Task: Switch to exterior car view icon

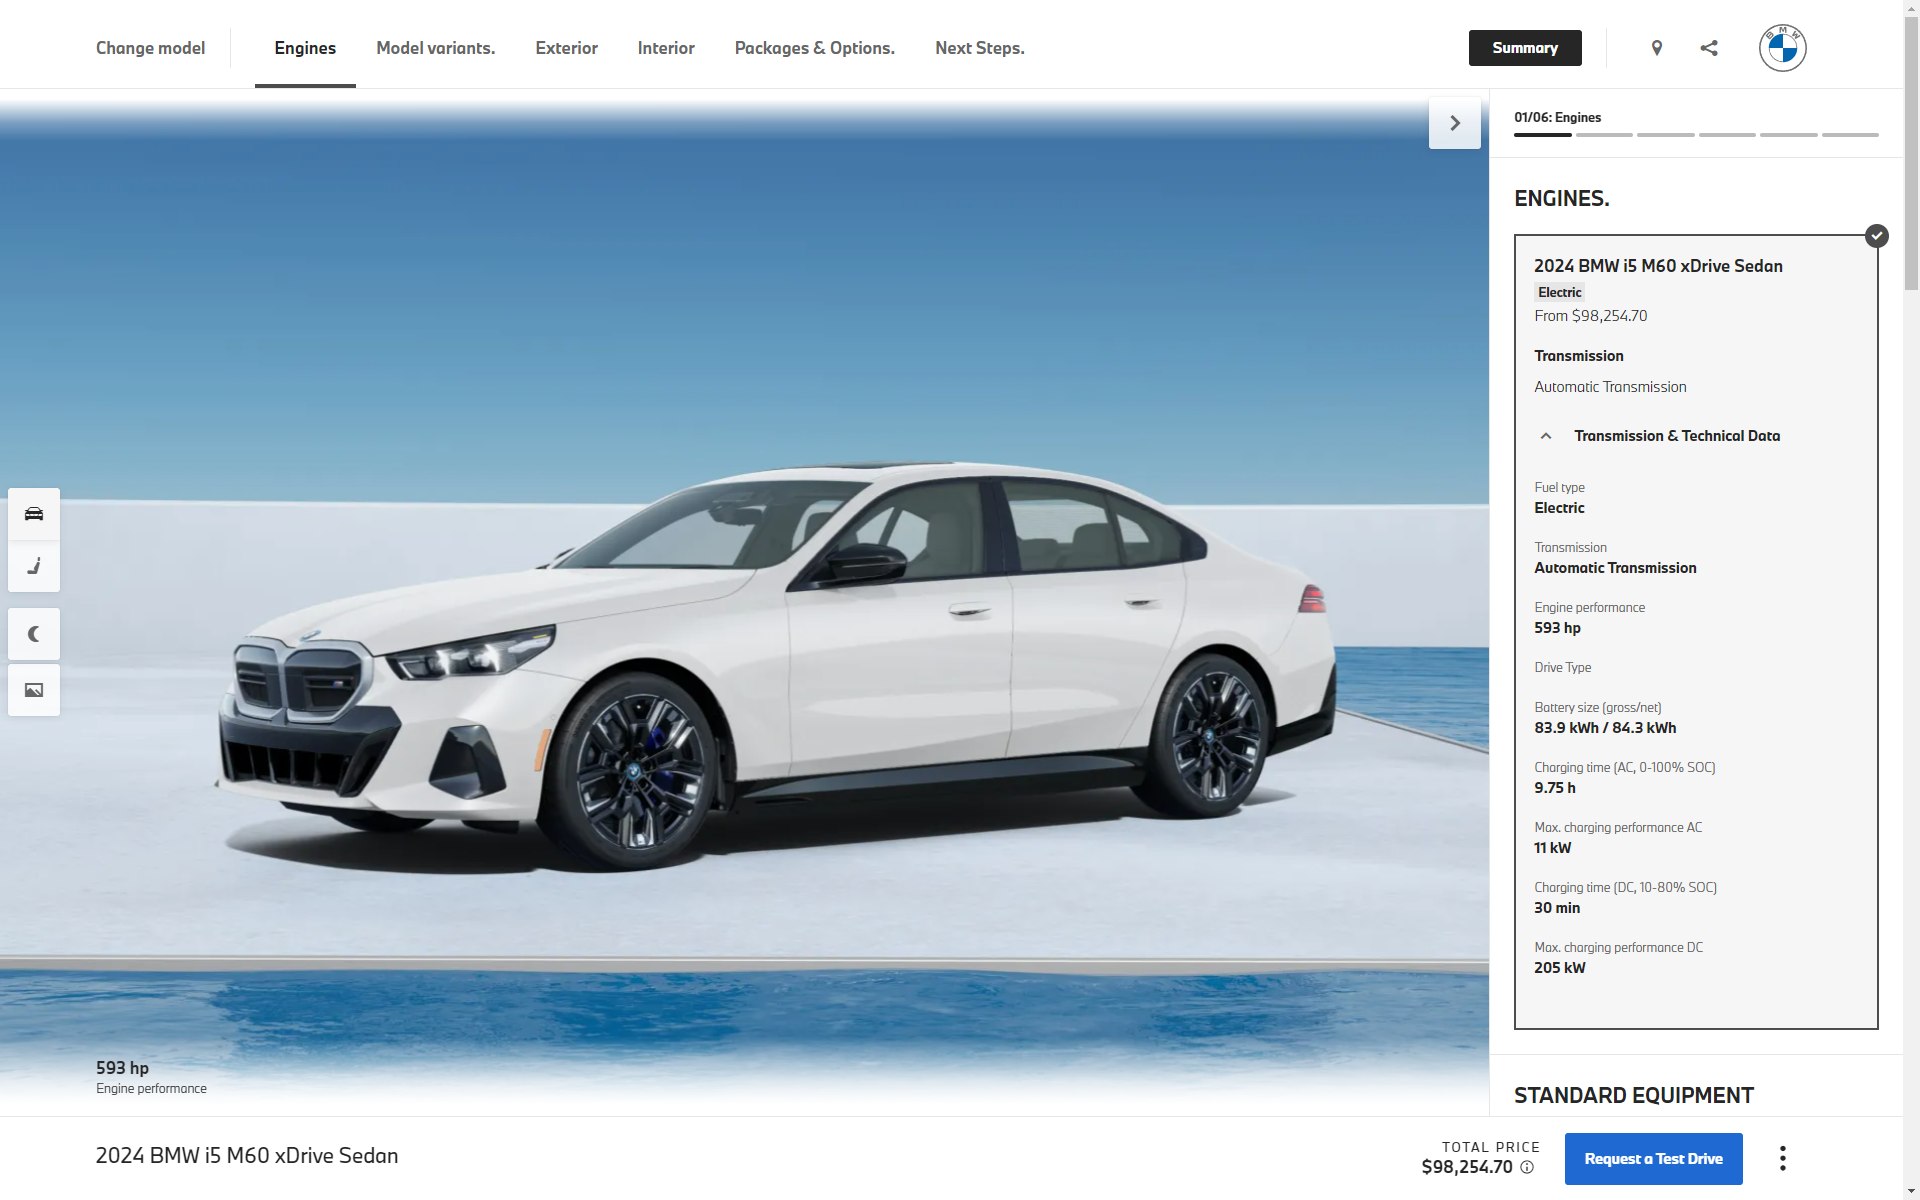Action: tap(34, 514)
